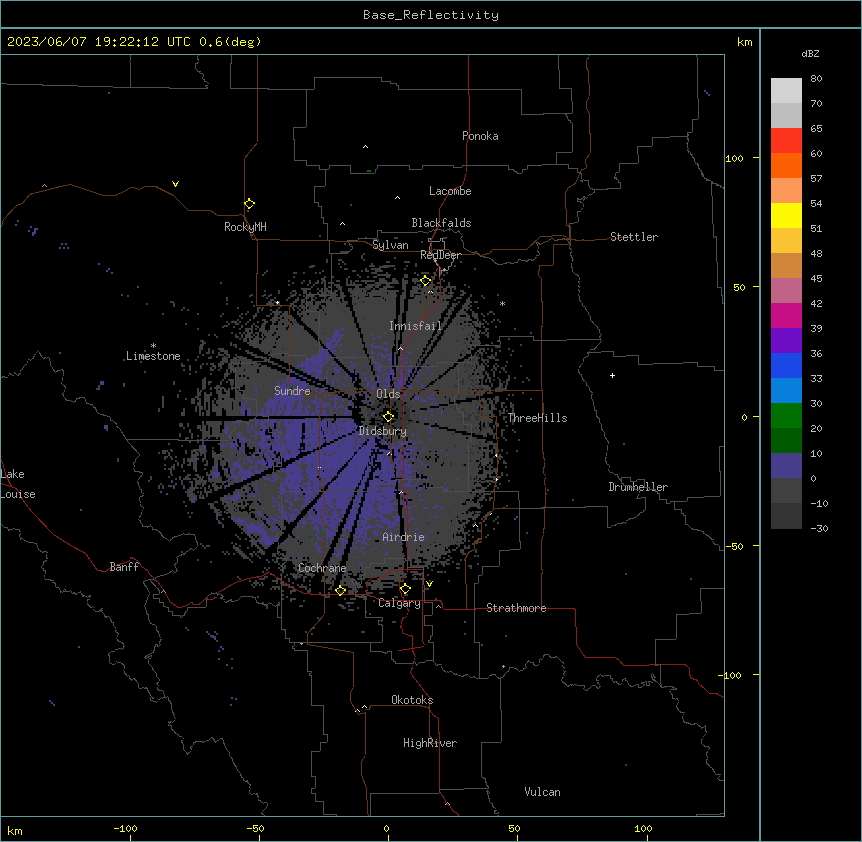Click the RockyMH label

click(245, 226)
